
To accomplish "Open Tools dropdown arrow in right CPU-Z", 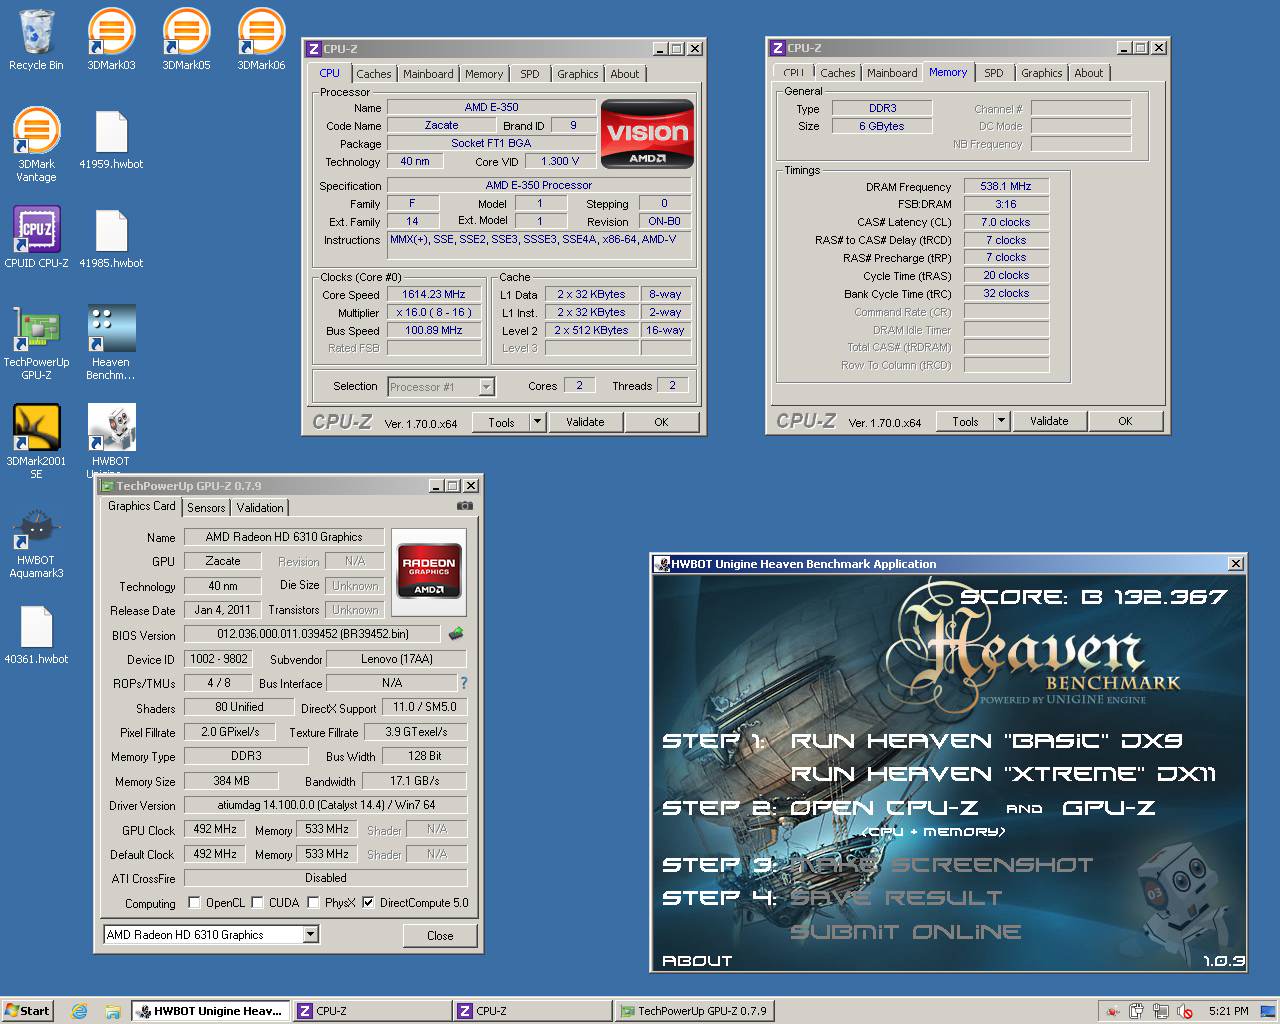I will 1001,421.
